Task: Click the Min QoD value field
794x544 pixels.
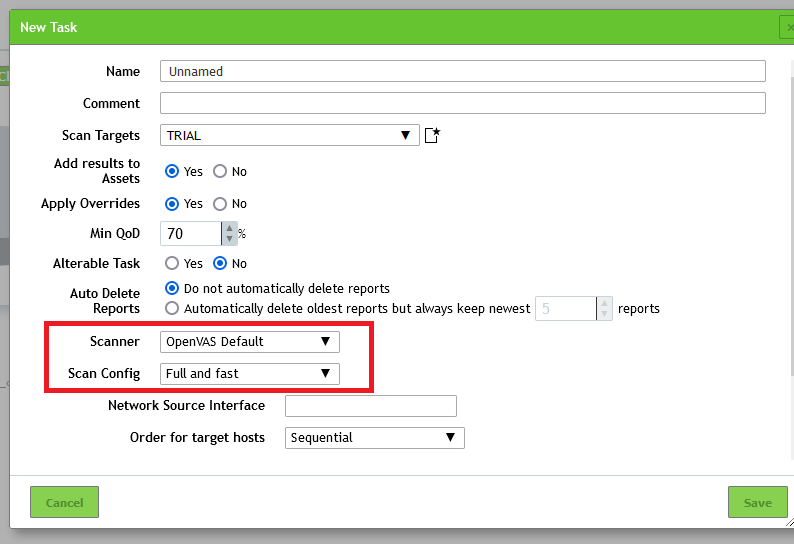Action: point(191,234)
